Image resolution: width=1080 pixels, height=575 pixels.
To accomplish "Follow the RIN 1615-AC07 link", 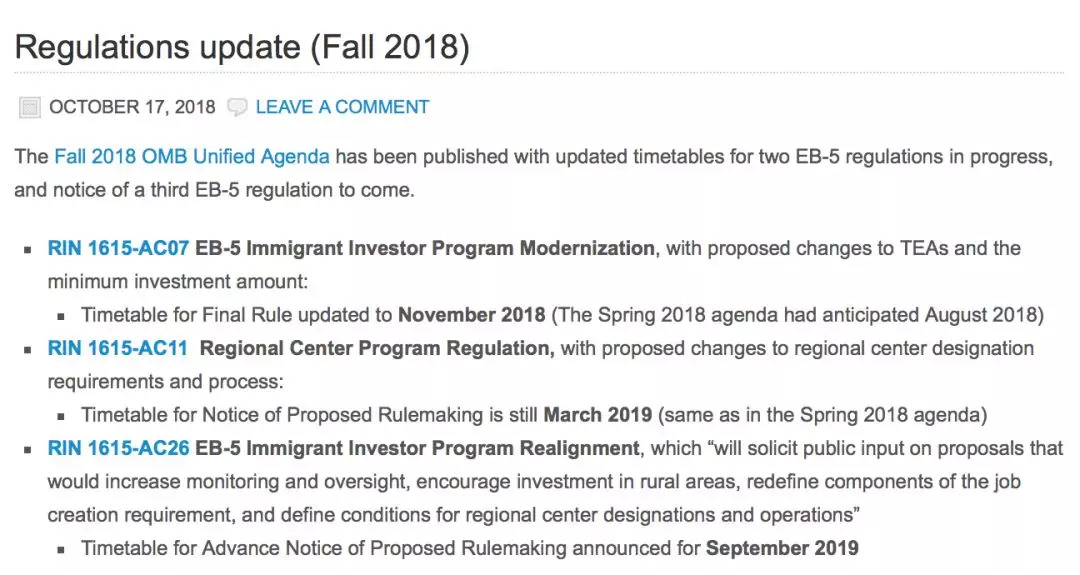I will [x=118, y=248].
